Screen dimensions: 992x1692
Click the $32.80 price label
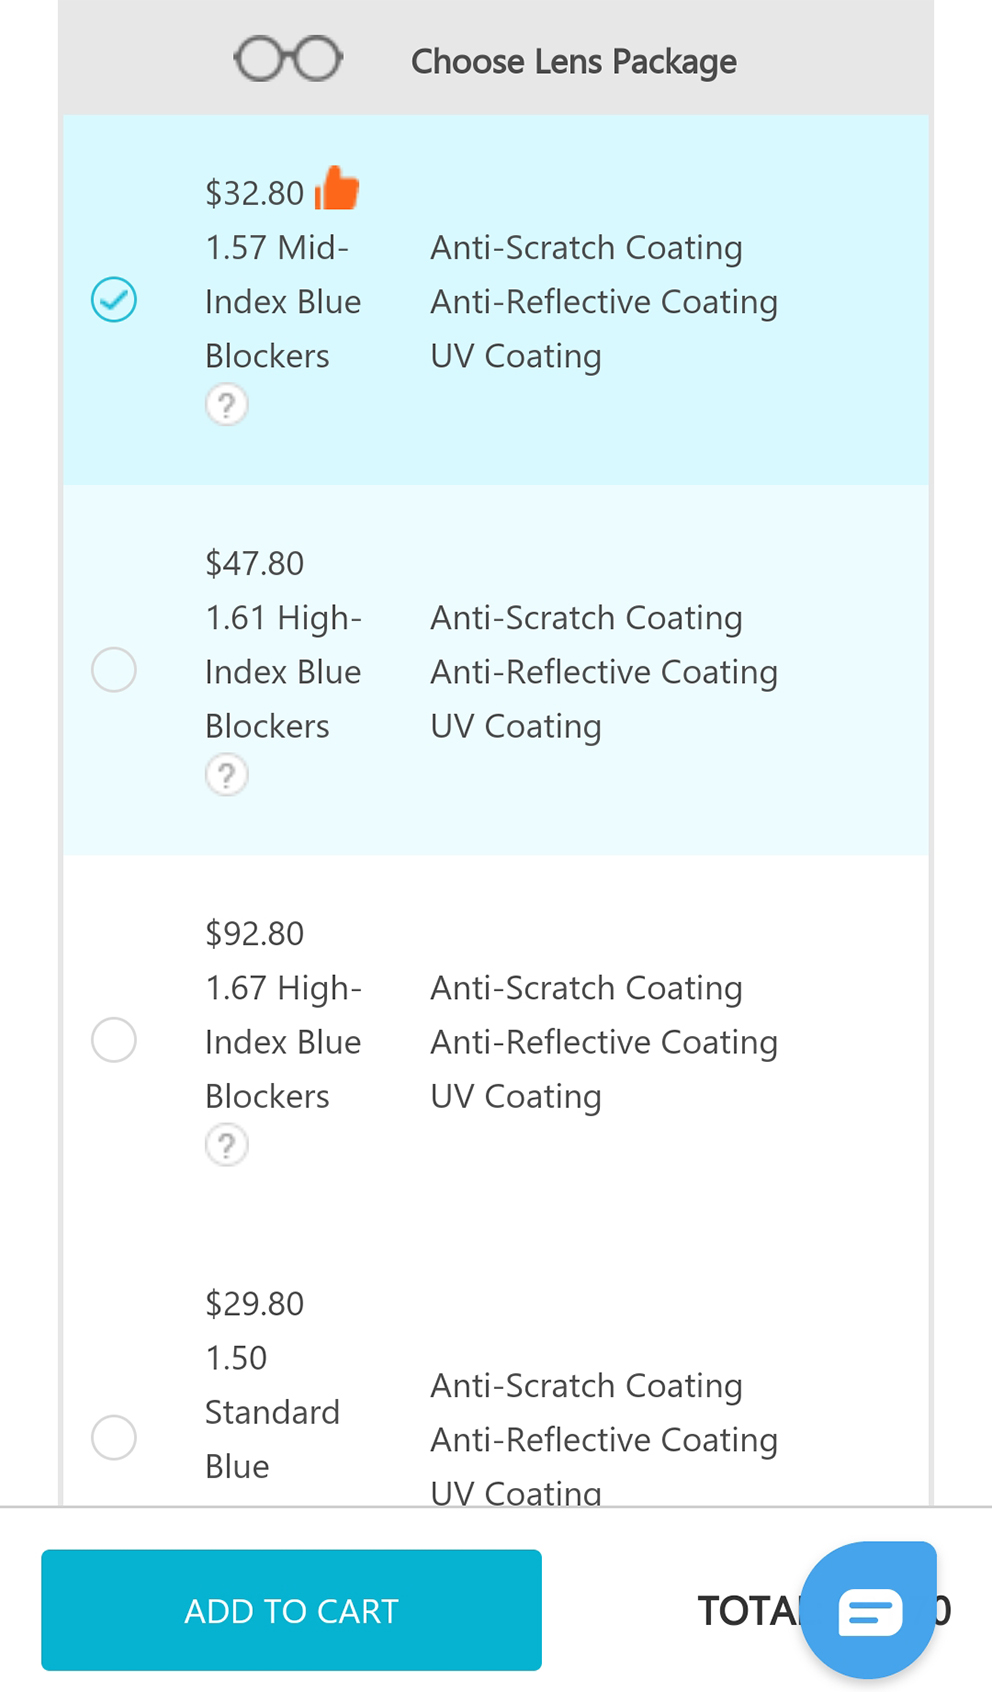click(254, 193)
